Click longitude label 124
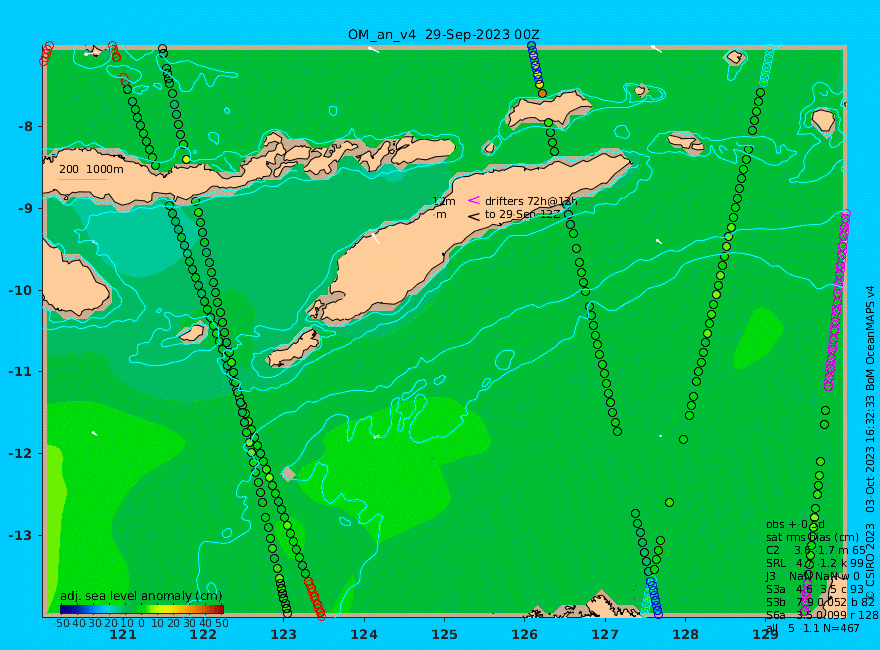Screen dimensions: 880x650 pos(364,634)
